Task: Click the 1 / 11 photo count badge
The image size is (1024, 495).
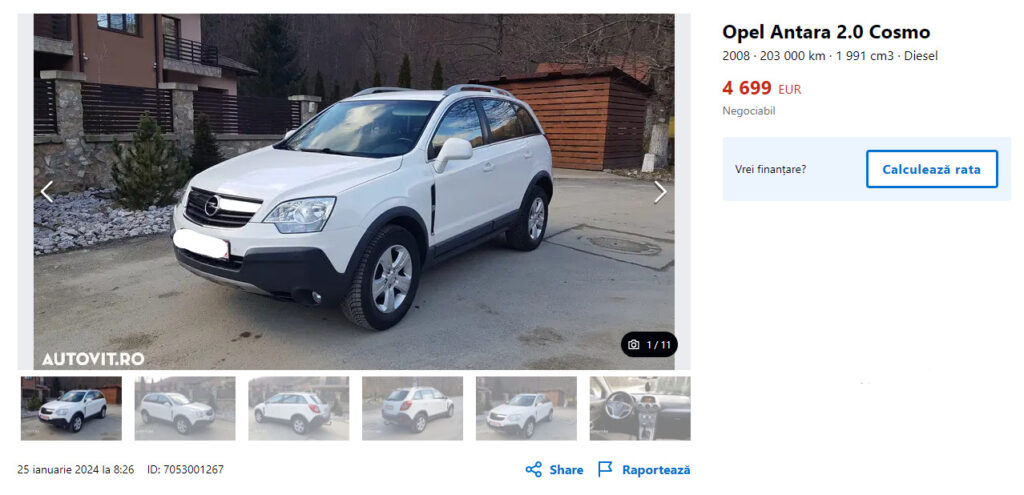Action: pos(649,345)
